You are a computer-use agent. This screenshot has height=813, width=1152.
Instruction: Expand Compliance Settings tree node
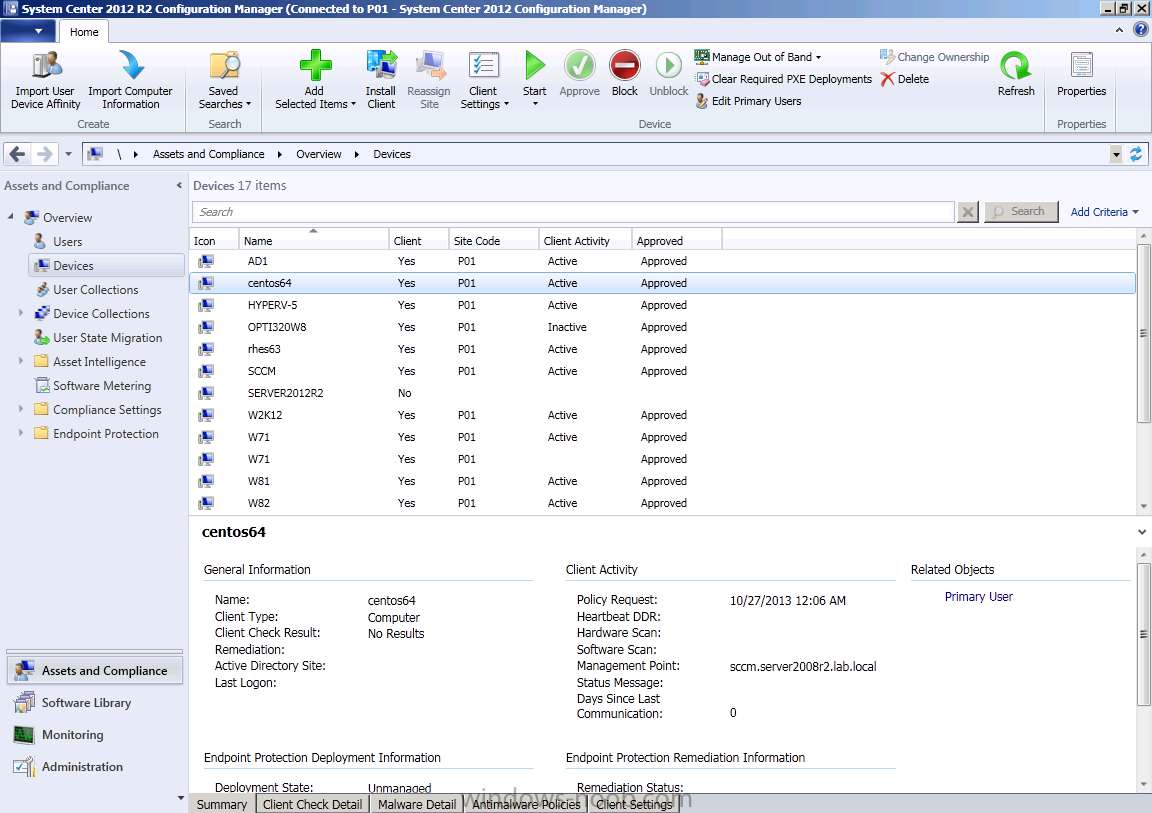(x=21, y=408)
